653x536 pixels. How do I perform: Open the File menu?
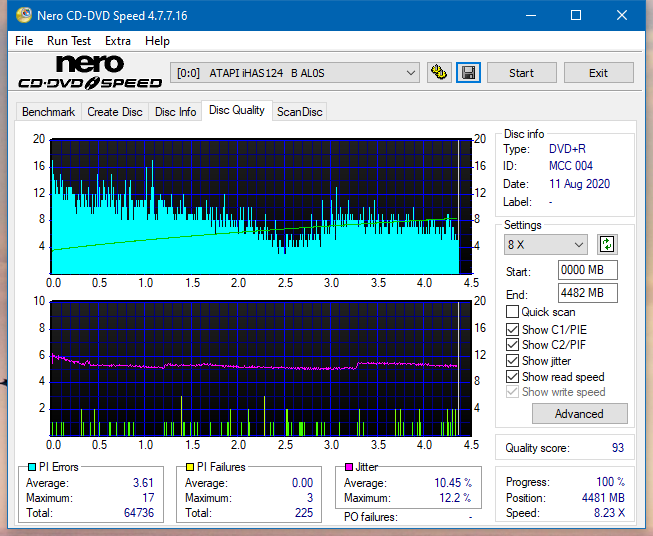24,41
